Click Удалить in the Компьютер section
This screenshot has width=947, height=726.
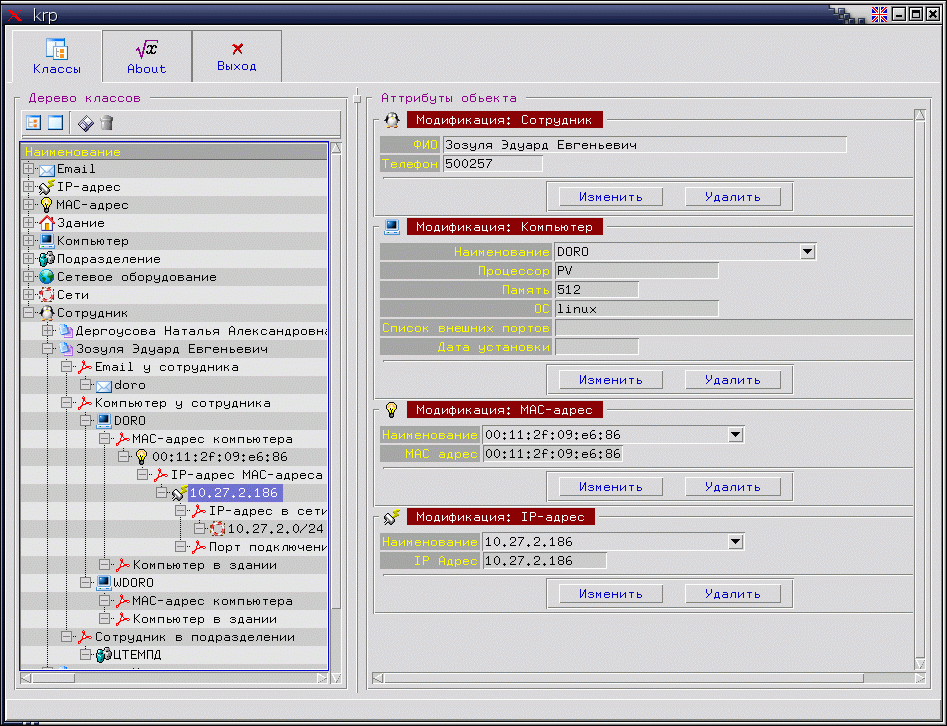(732, 380)
